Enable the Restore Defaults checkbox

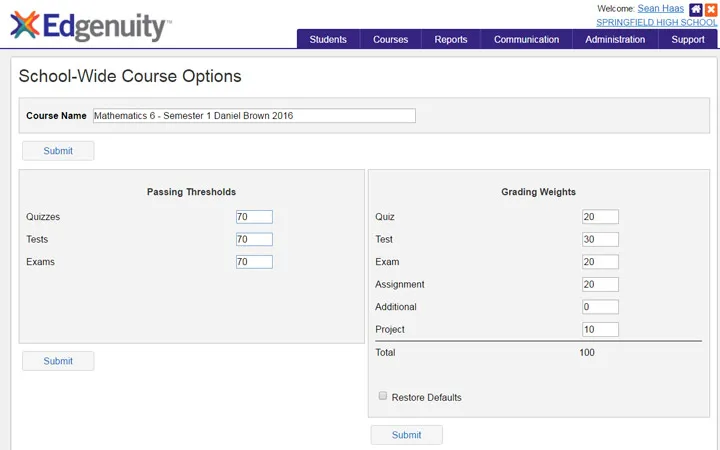point(383,396)
